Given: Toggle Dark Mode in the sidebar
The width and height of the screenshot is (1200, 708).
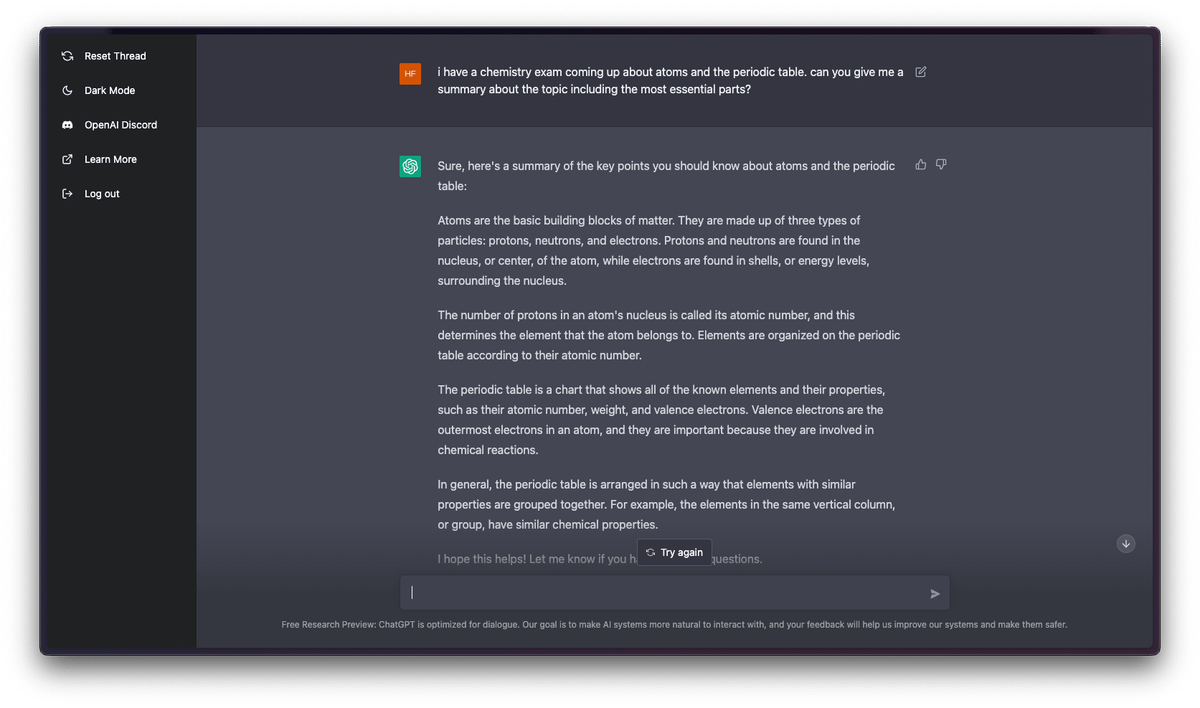Looking at the screenshot, I should (109, 91).
